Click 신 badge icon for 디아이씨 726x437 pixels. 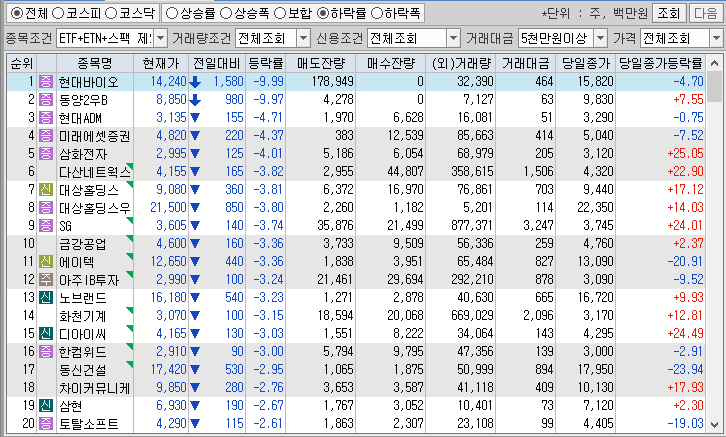(46, 334)
